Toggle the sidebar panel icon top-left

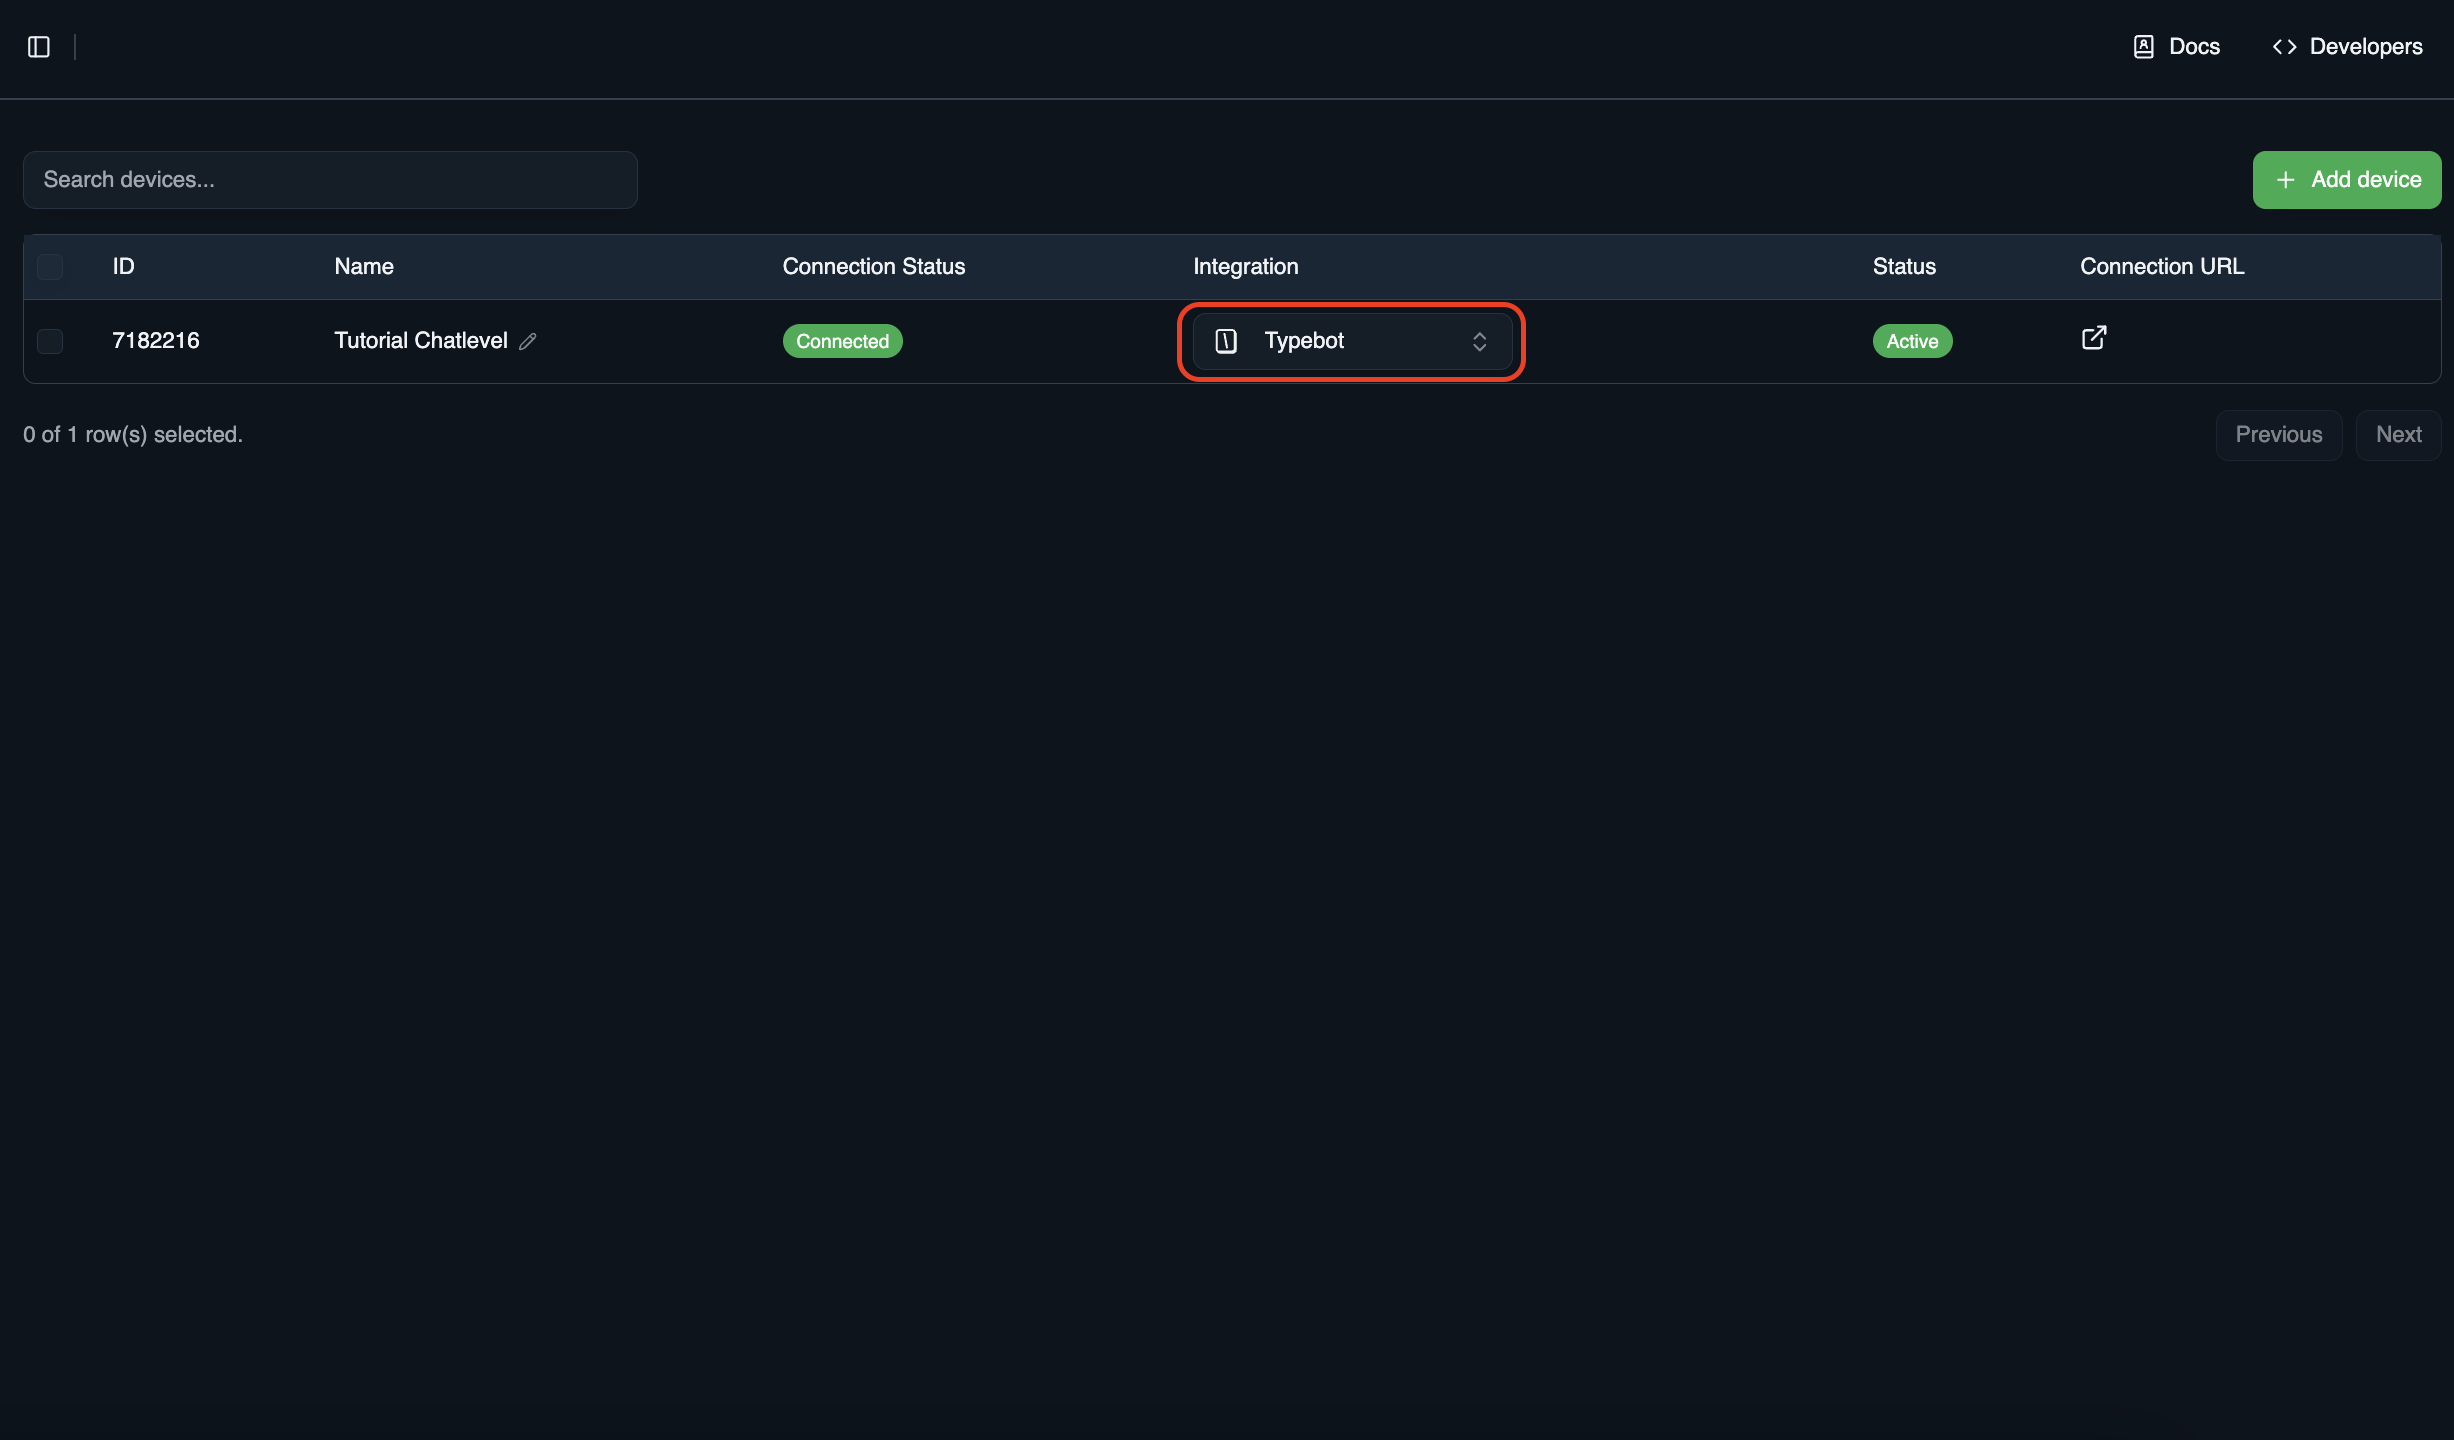tap(38, 46)
